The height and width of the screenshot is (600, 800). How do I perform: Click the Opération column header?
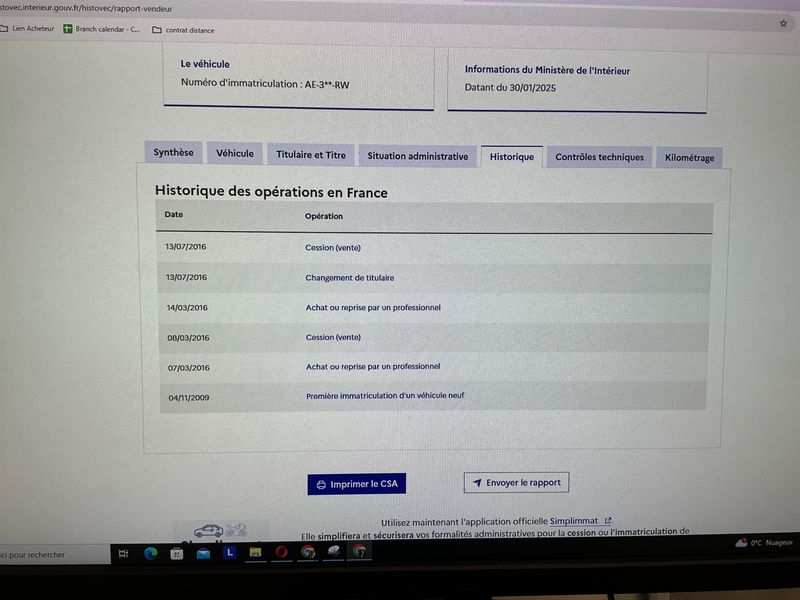323,216
